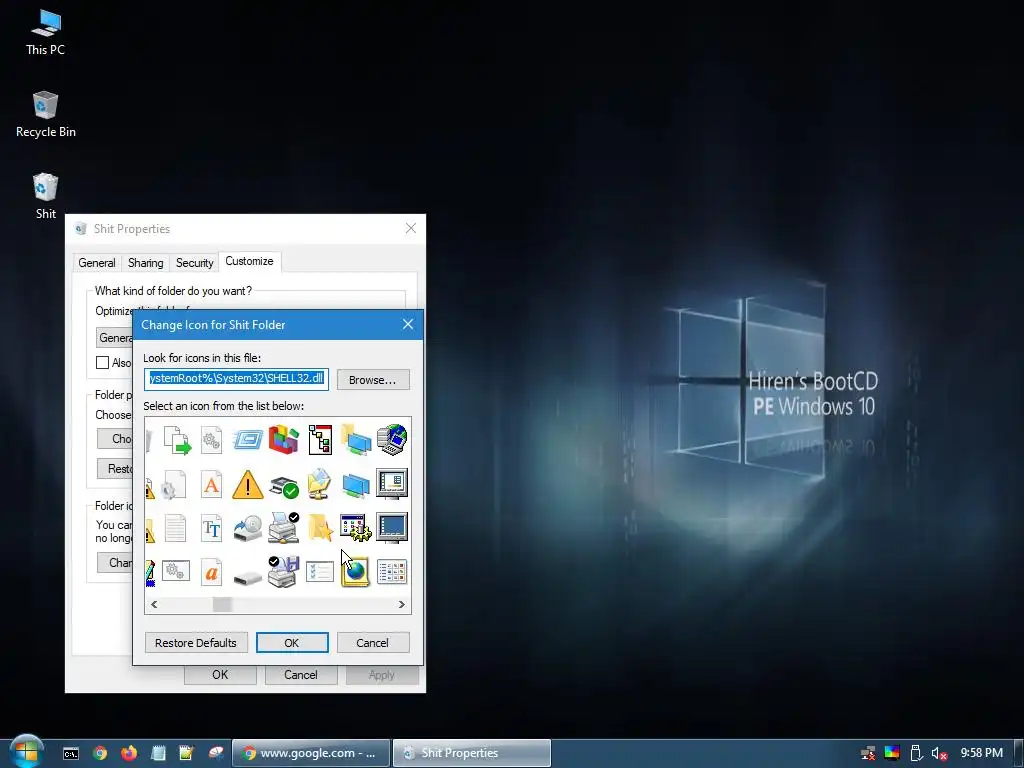The image size is (1024, 768).
Task: Select the TT font document icon
Action: pos(211,528)
